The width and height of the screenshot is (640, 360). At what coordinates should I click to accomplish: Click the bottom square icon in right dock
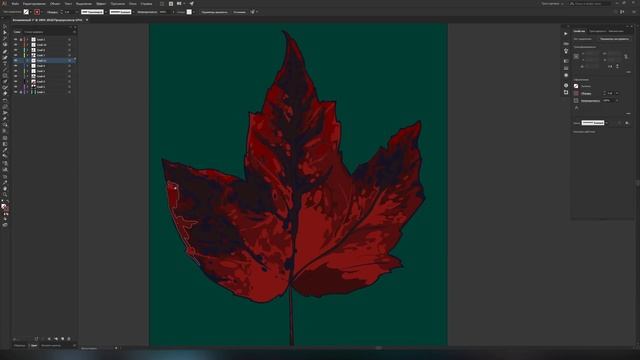(x=566, y=93)
